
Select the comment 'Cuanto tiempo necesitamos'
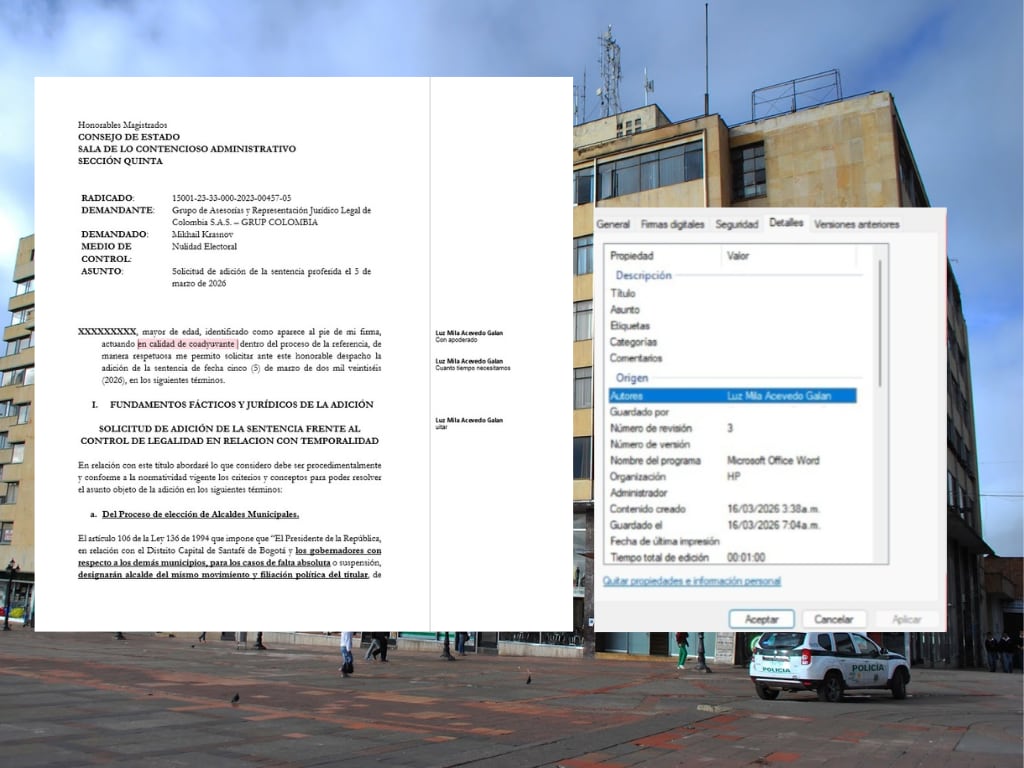pos(474,364)
